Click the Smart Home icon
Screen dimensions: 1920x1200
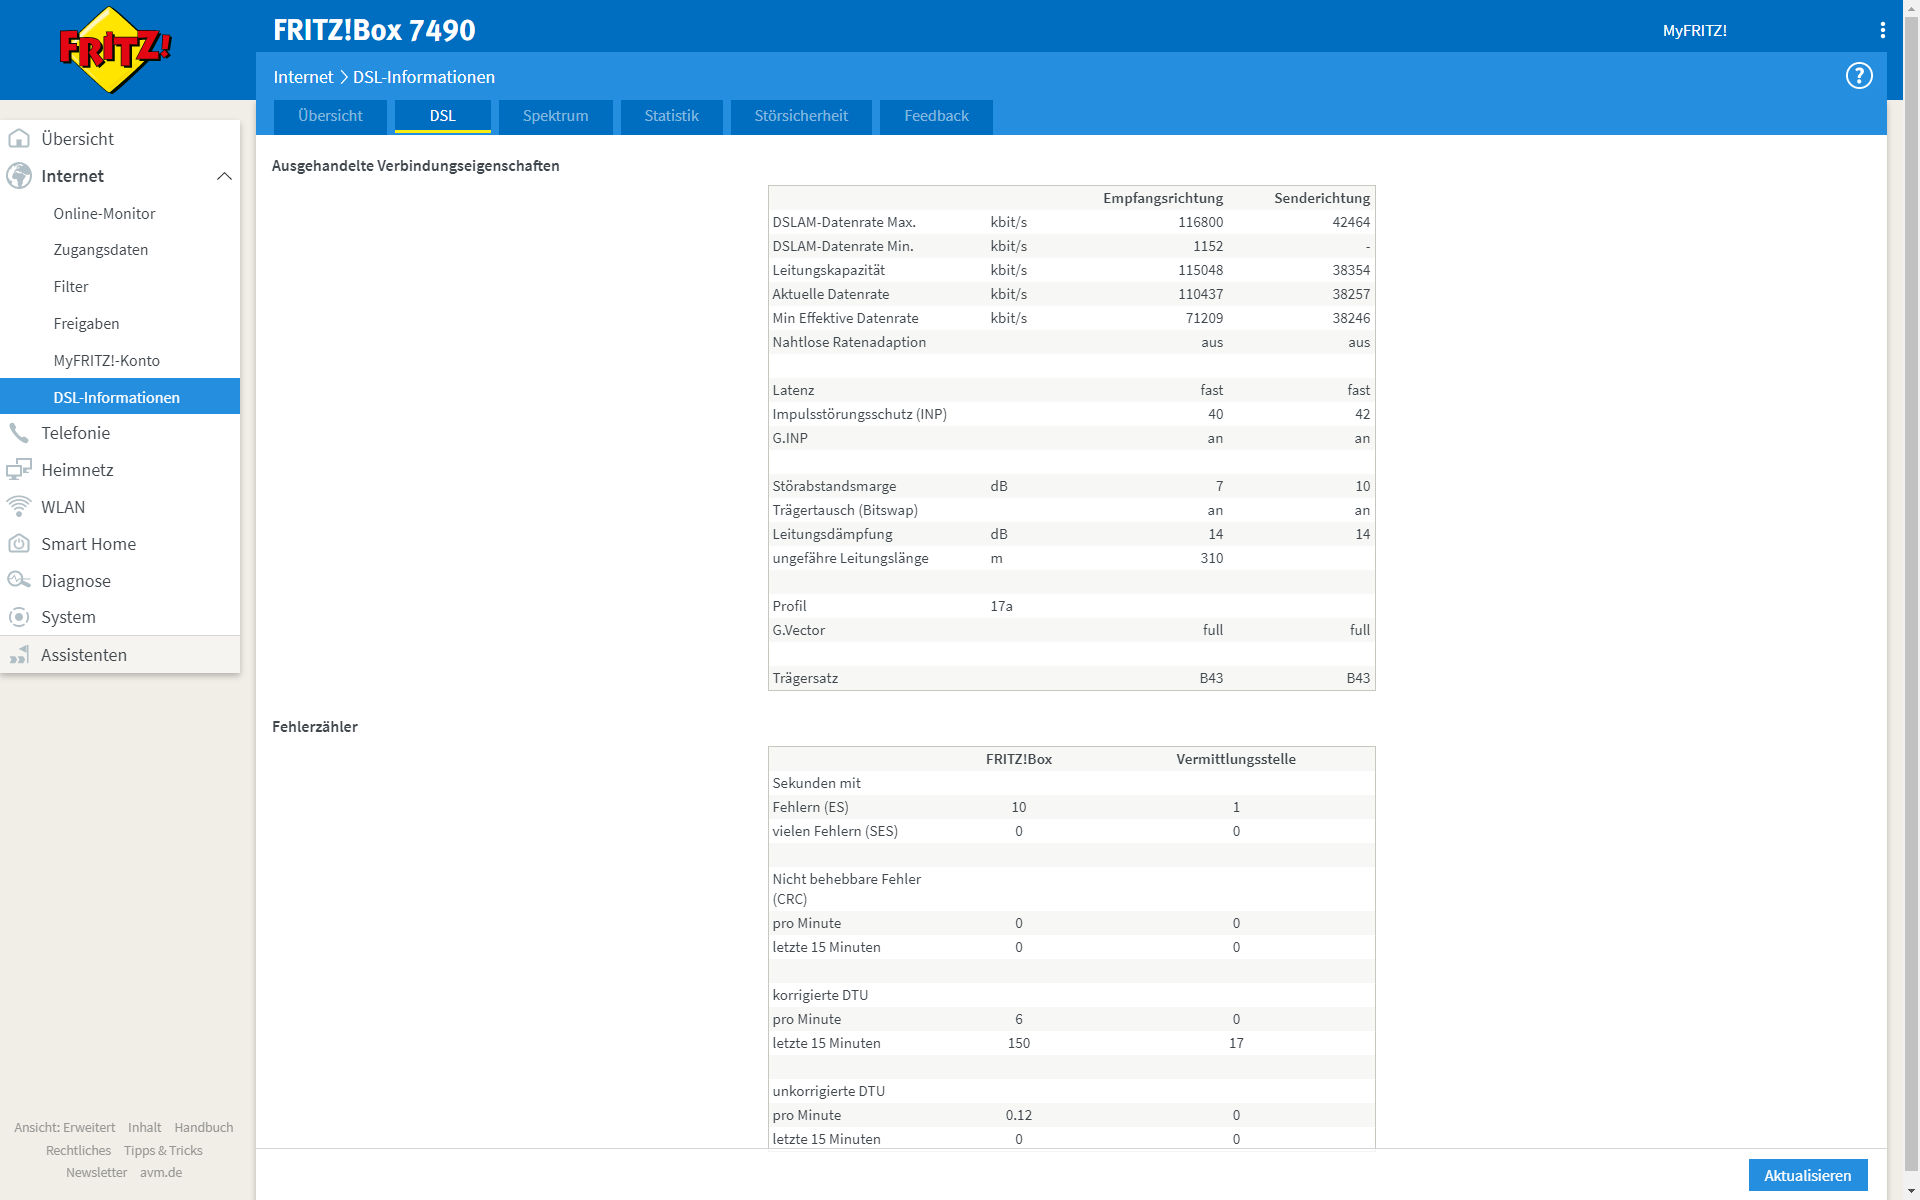pos(19,544)
